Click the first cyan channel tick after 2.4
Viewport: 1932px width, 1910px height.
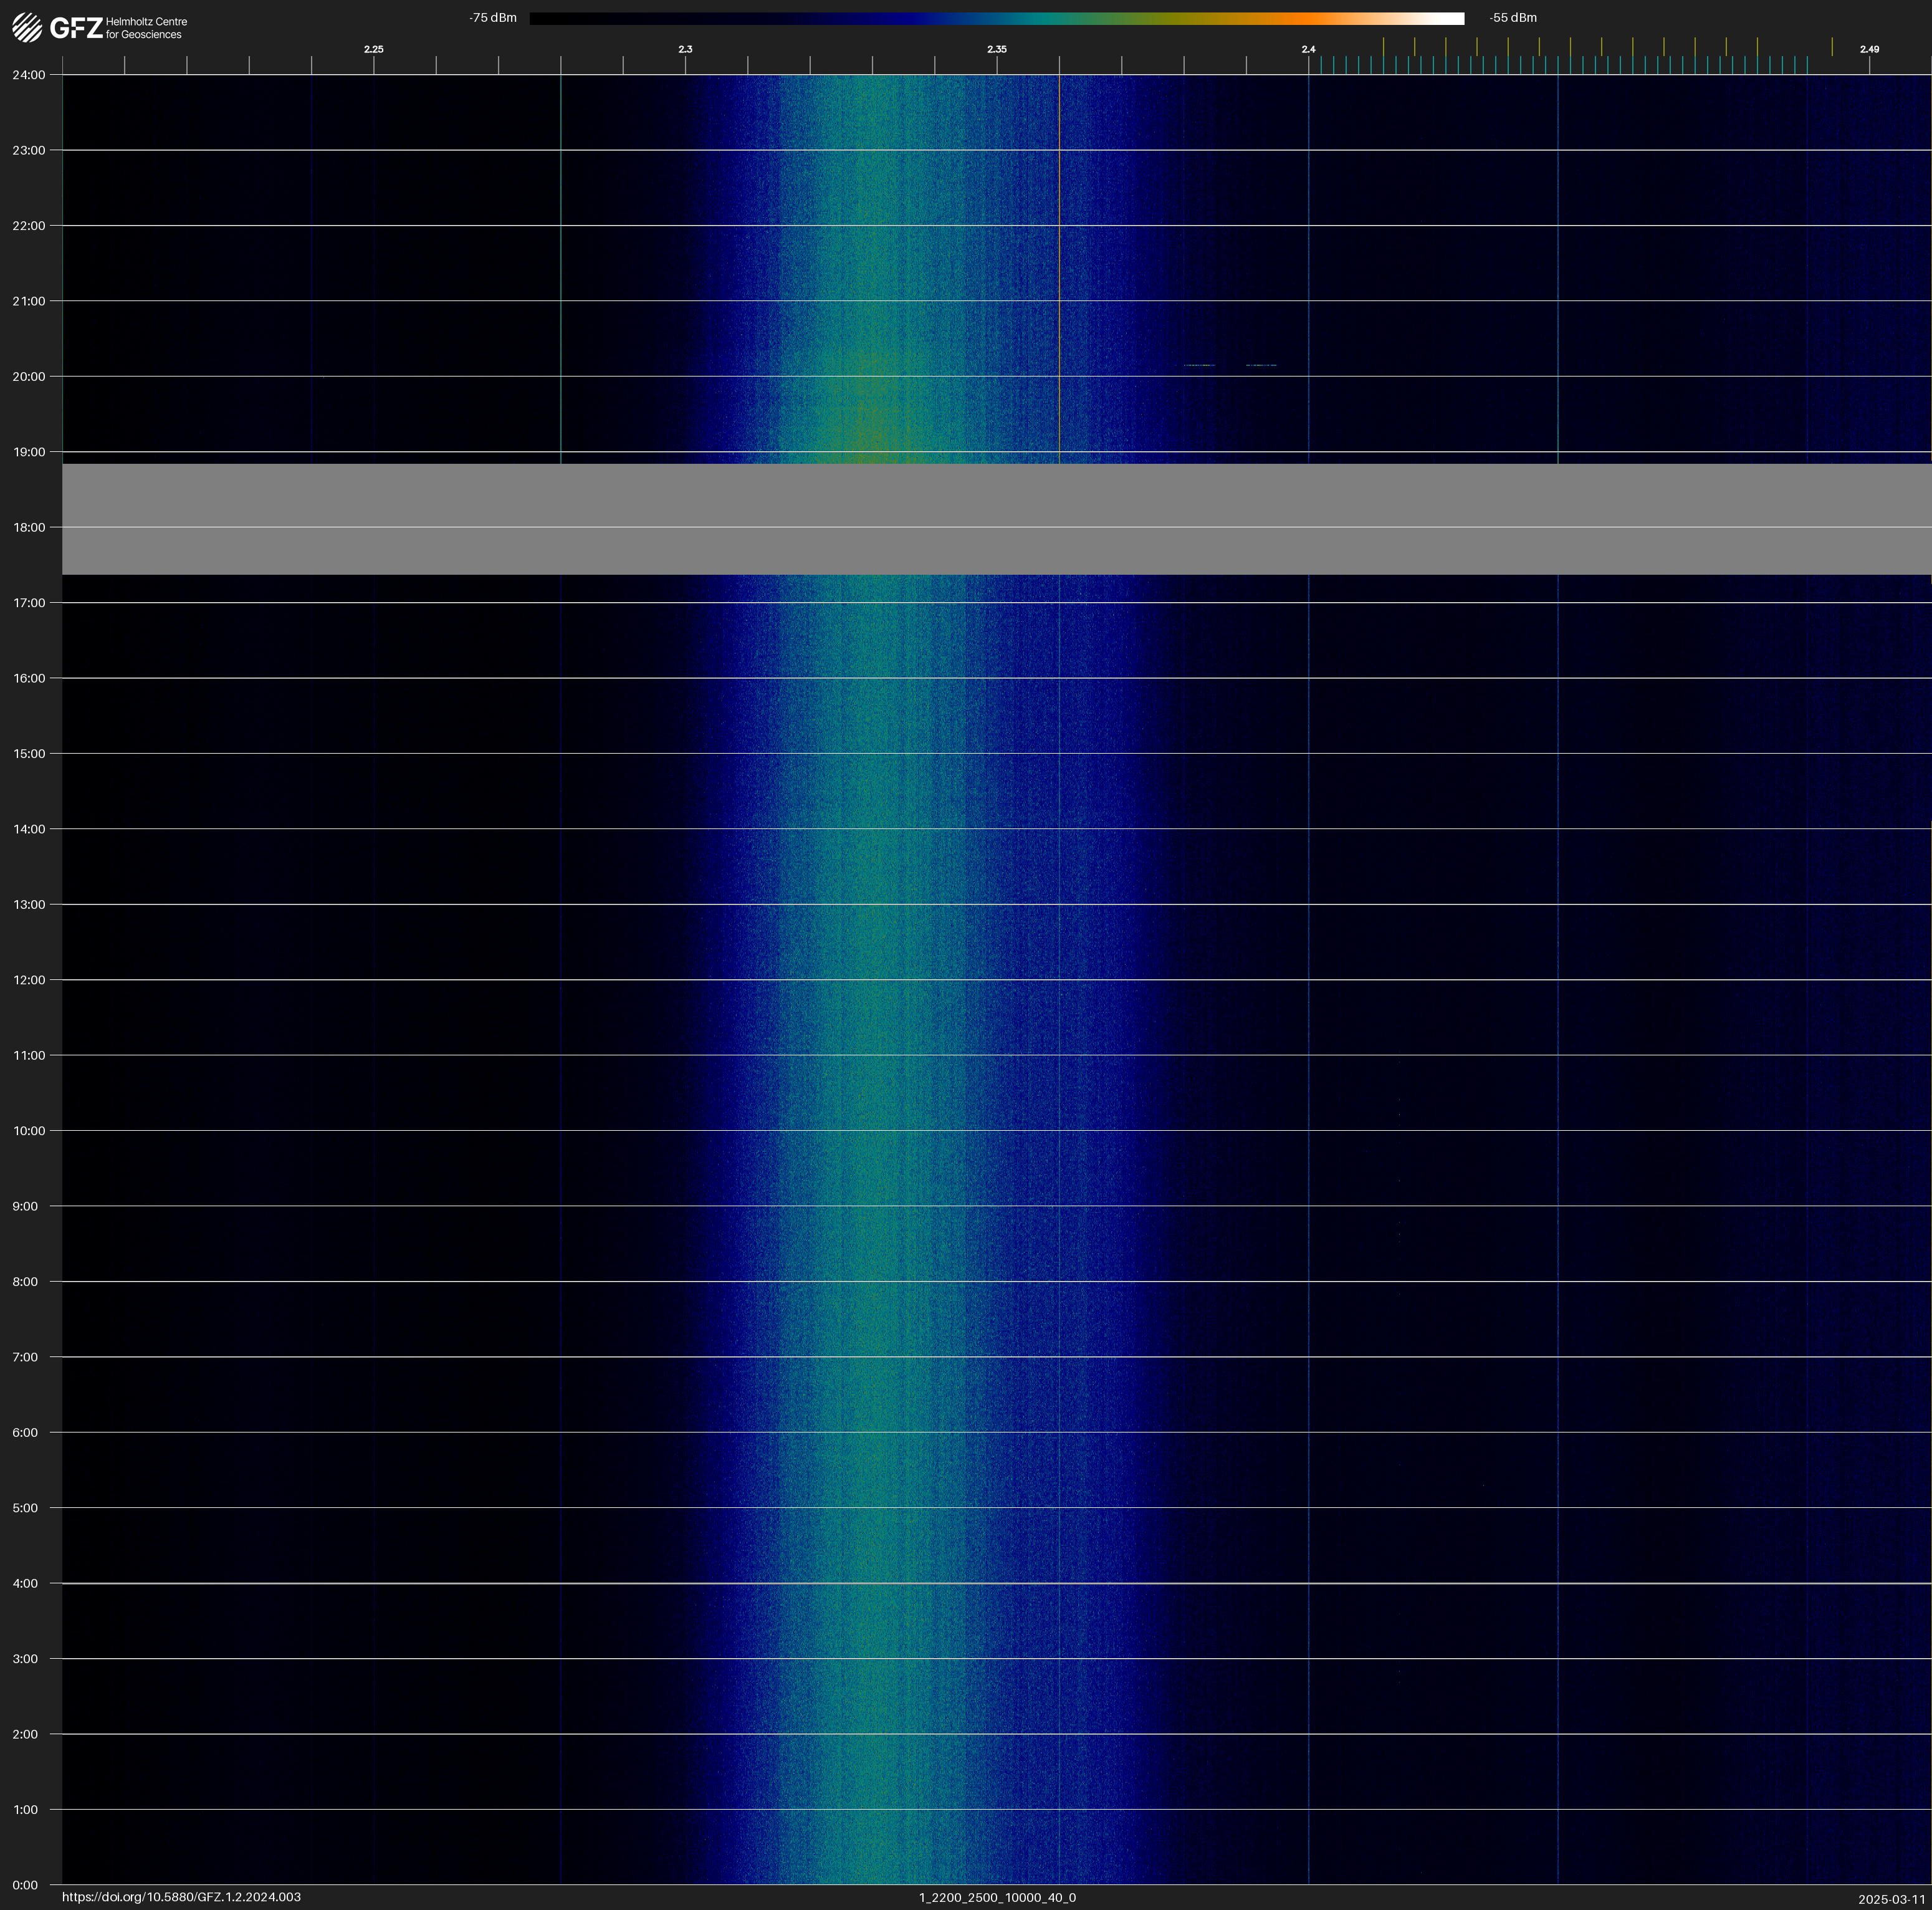[x=1321, y=65]
